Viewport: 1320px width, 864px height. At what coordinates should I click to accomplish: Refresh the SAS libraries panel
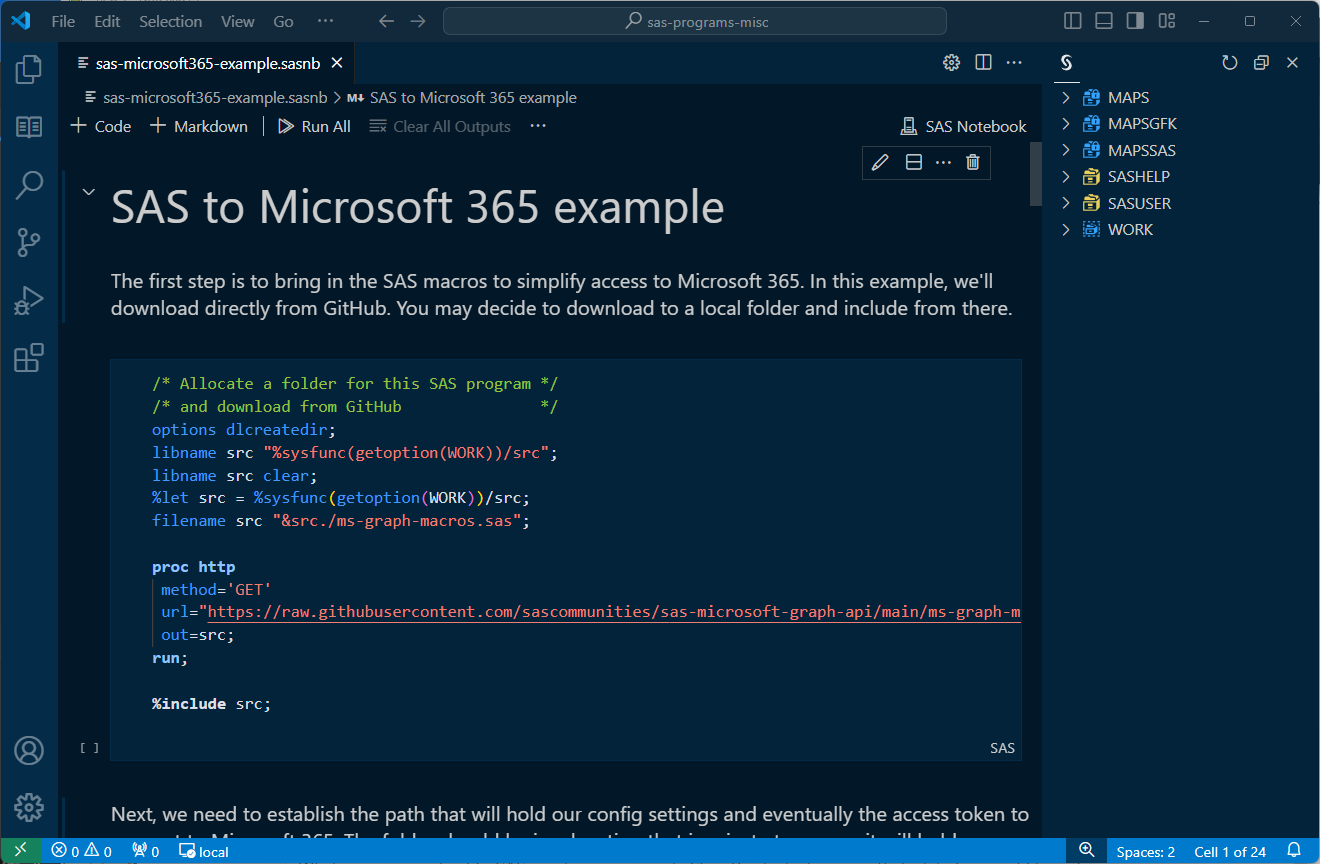[x=1230, y=63]
